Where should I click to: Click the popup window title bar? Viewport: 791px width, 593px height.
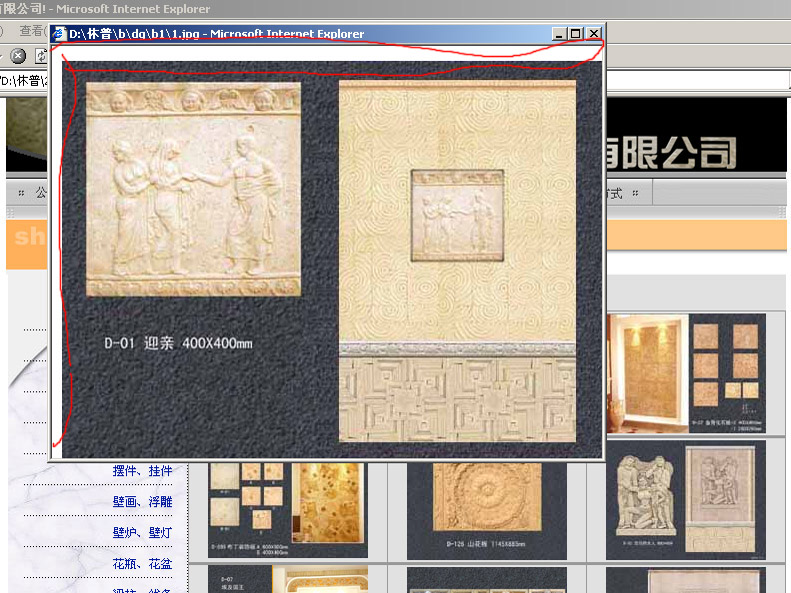(x=300, y=34)
